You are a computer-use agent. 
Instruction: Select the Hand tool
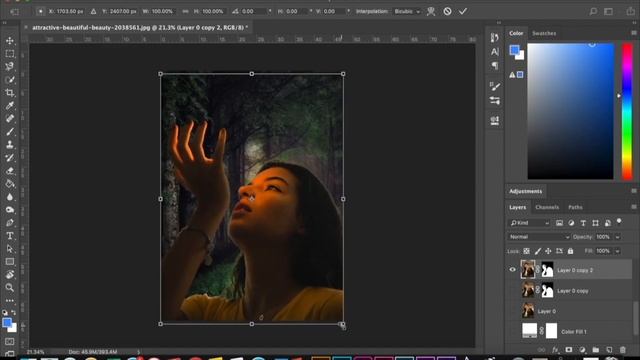pos(10,275)
